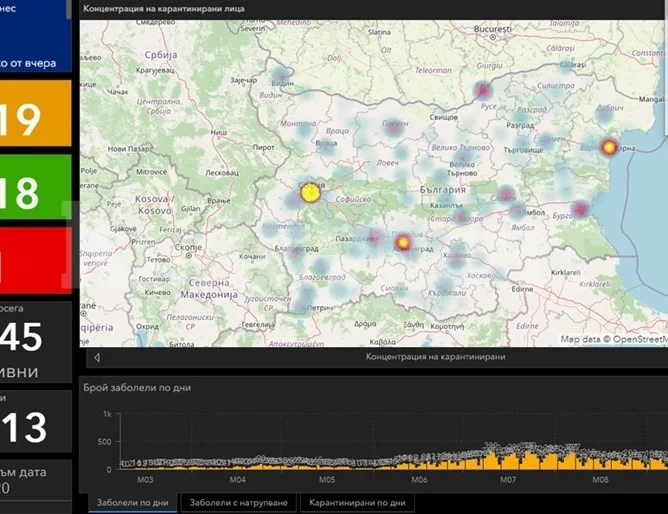
Task: Click the Ruse hotspot near the Danube
Action: pos(483,90)
